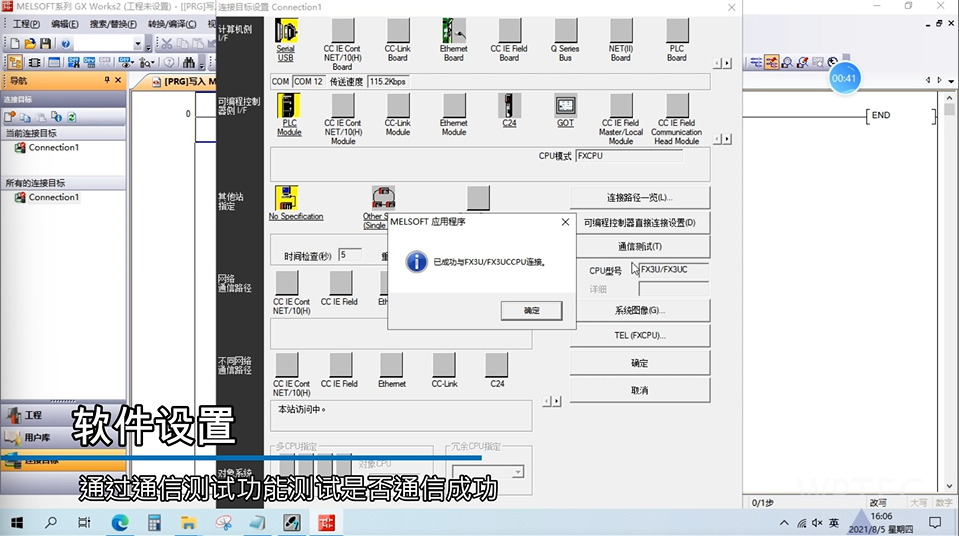959x536 pixels.
Task: Open File Explorer from the taskbar
Action: click(188, 523)
